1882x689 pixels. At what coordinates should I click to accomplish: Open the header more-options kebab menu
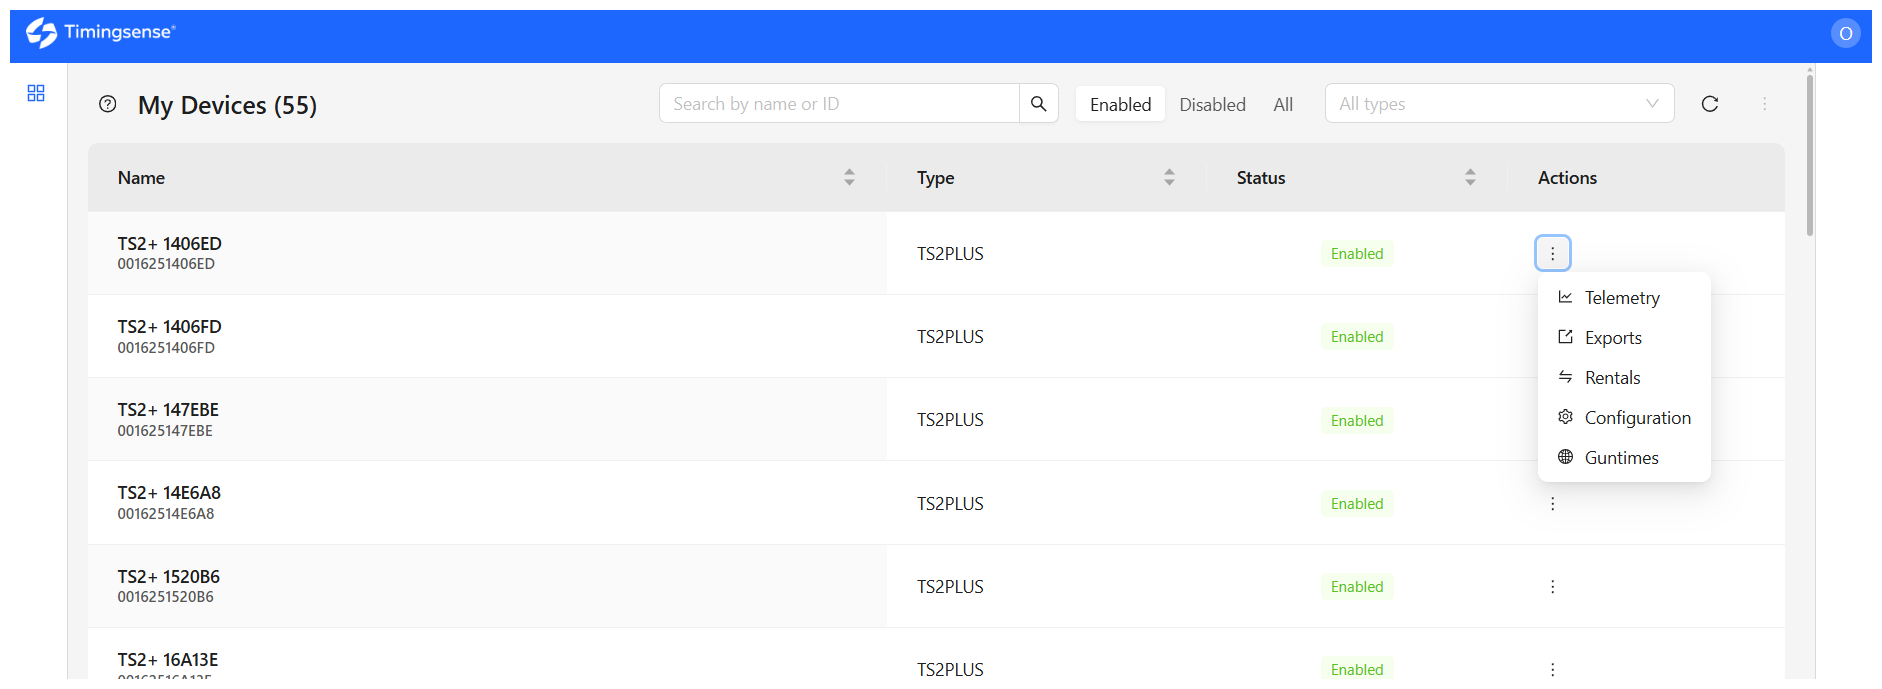click(x=1765, y=104)
